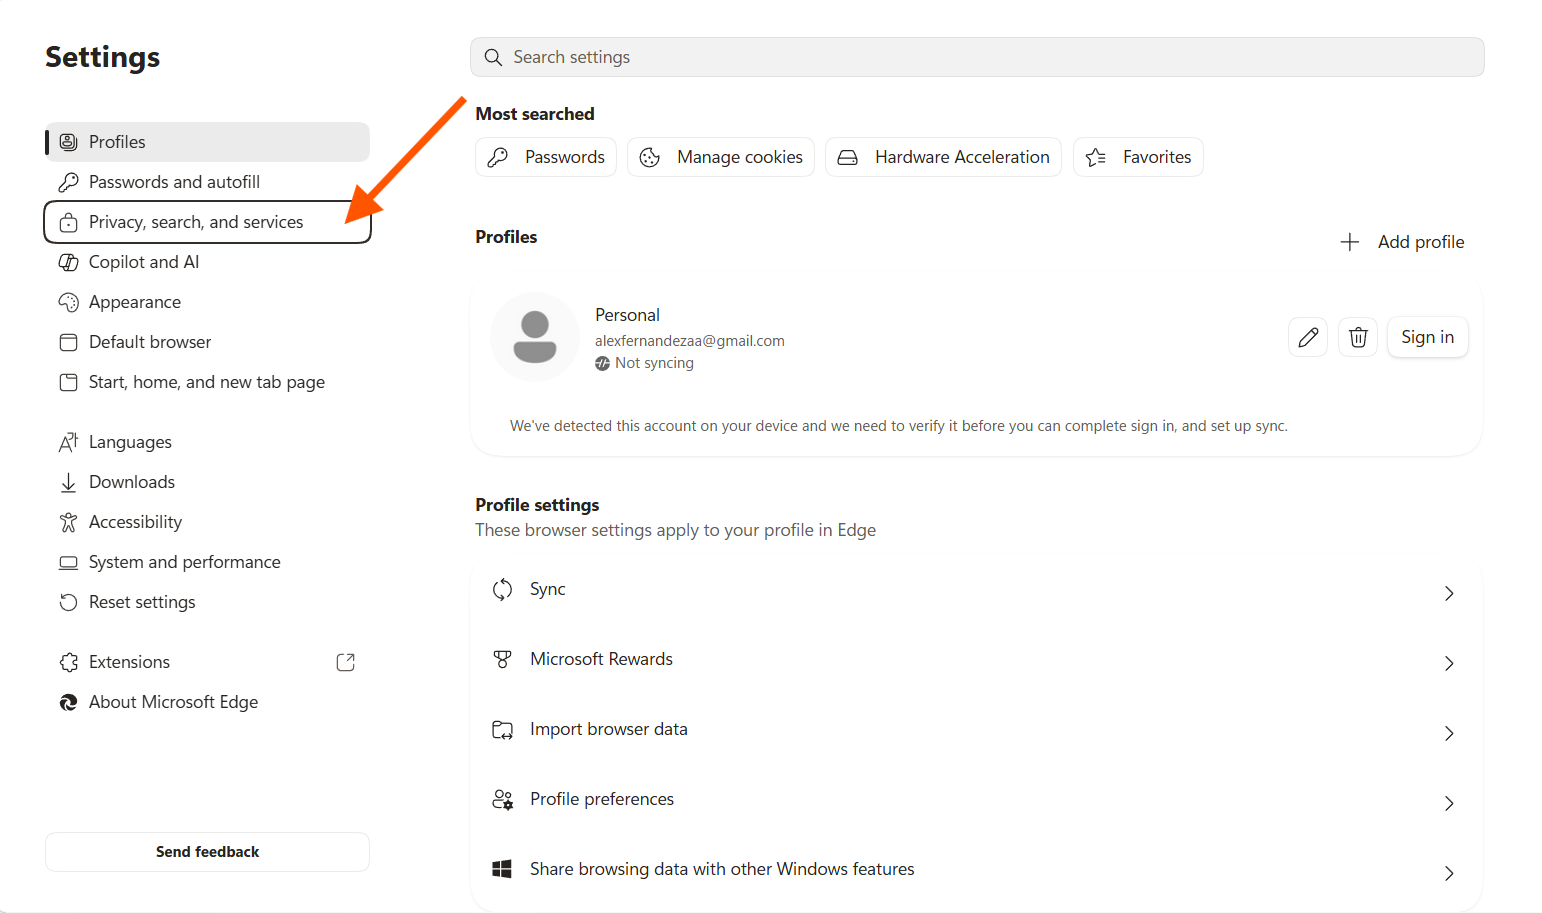The width and height of the screenshot is (1542, 913).
Task: Go to Accessibility settings
Action: coord(207,522)
